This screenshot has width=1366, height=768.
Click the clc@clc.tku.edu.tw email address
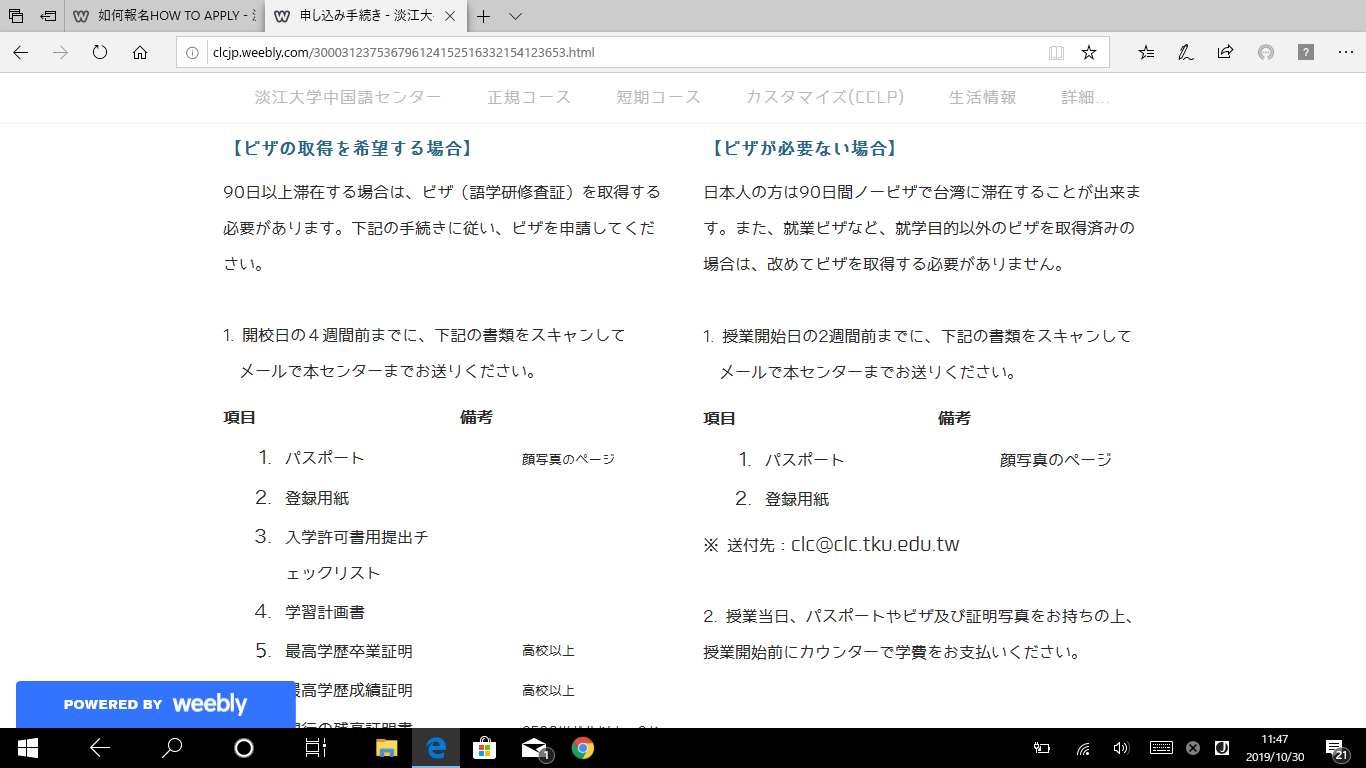875,545
